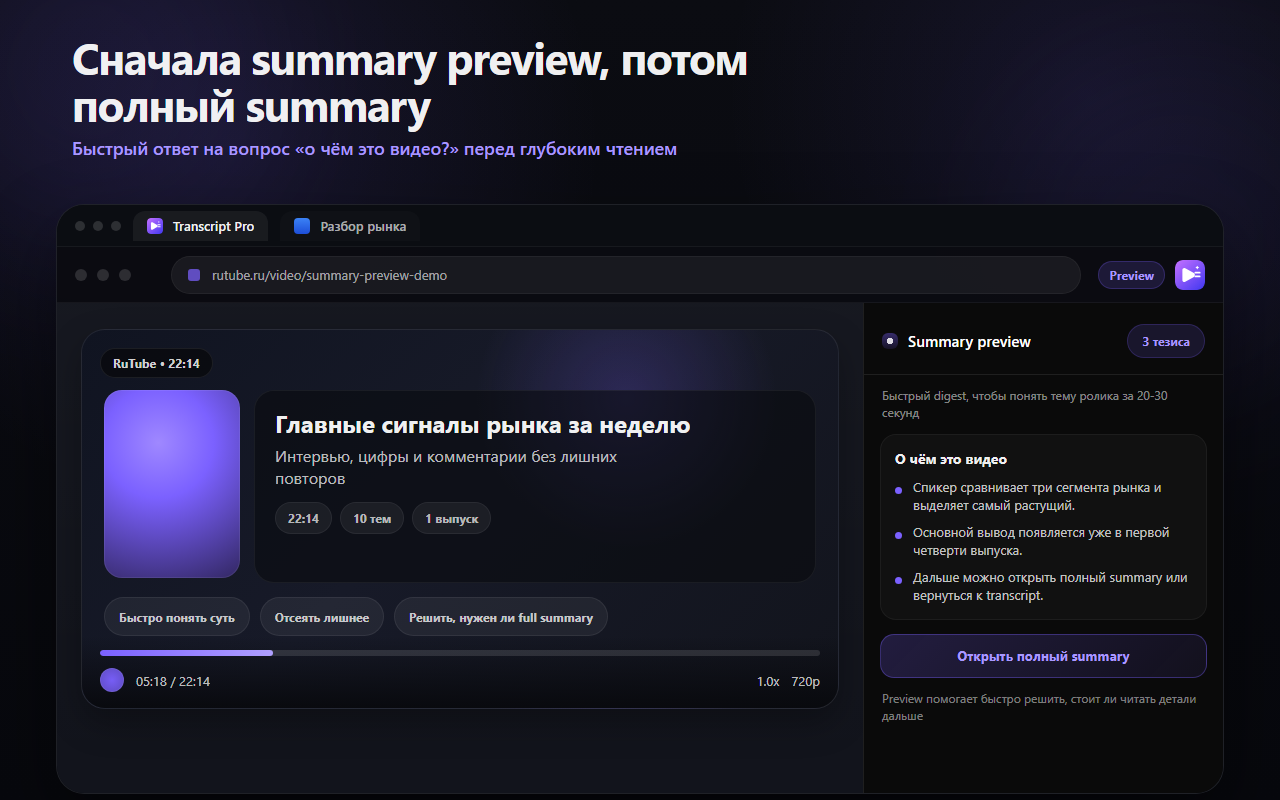
Task: Click the blue Разбор рынка tab favicon
Action: tap(302, 226)
